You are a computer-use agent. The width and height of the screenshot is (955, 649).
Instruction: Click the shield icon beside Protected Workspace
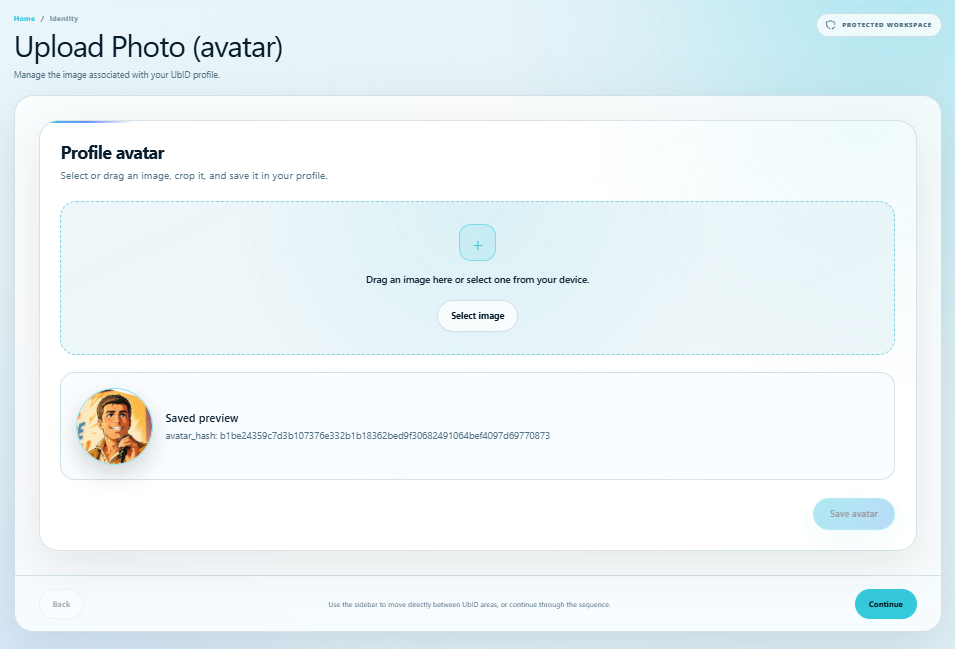coord(830,25)
